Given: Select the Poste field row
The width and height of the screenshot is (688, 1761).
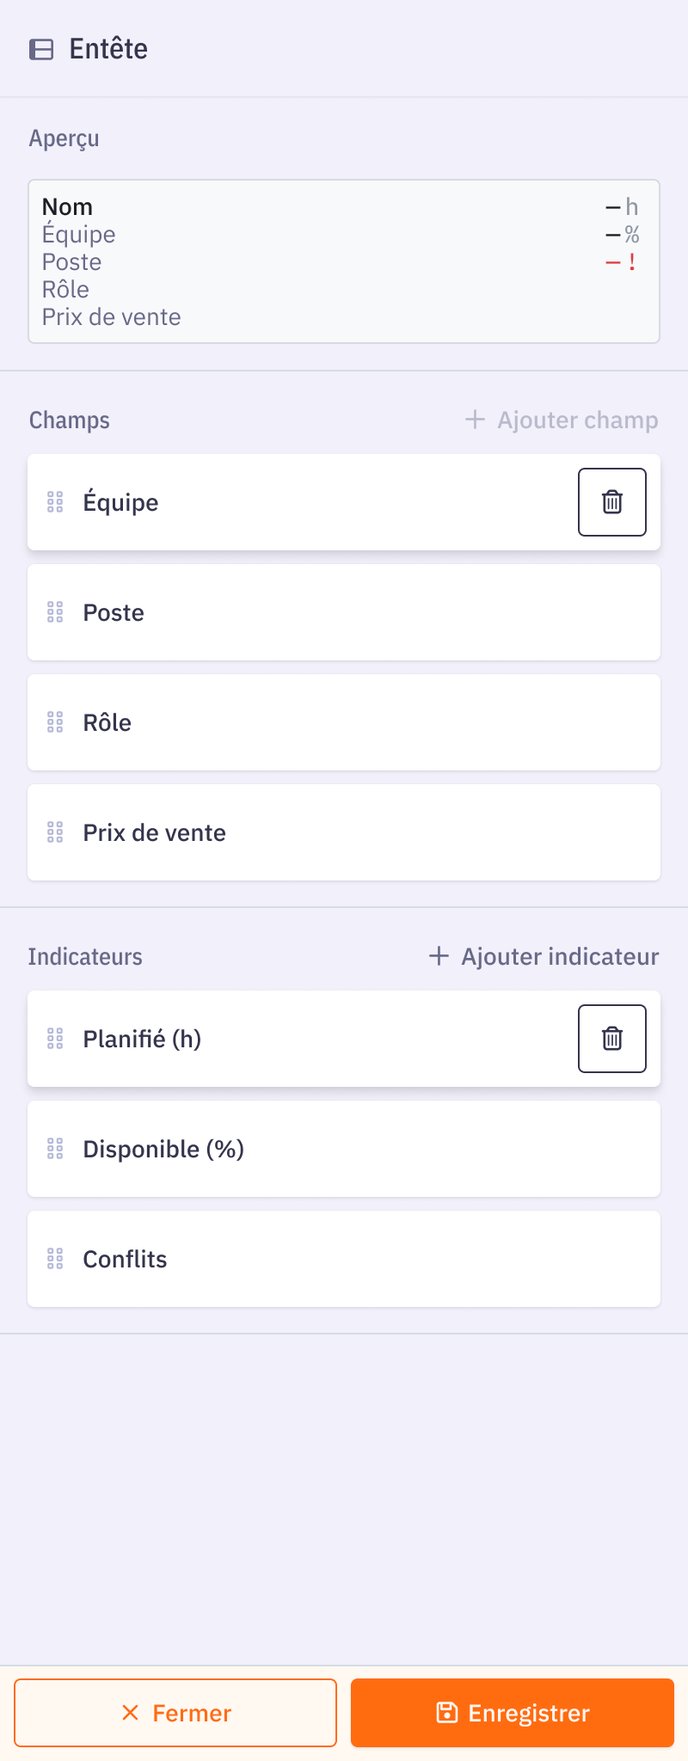Looking at the screenshot, I should point(344,612).
